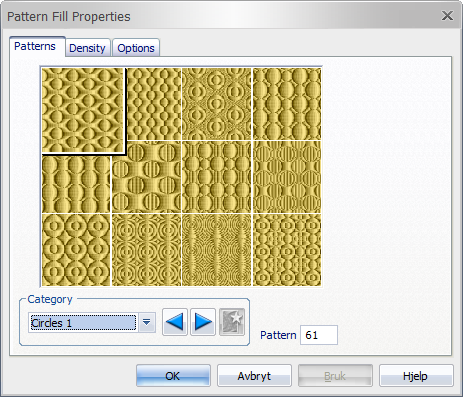Image resolution: width=463 pixels, height=397 pixels.
Task: Choose the third pattern in the middle row
Action: click(x=217, y=177)
